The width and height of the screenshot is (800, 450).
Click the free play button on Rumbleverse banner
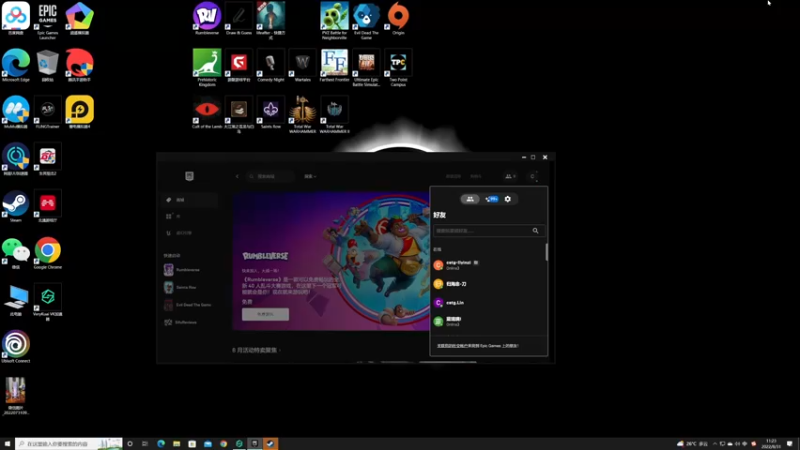tap(265, 314)
